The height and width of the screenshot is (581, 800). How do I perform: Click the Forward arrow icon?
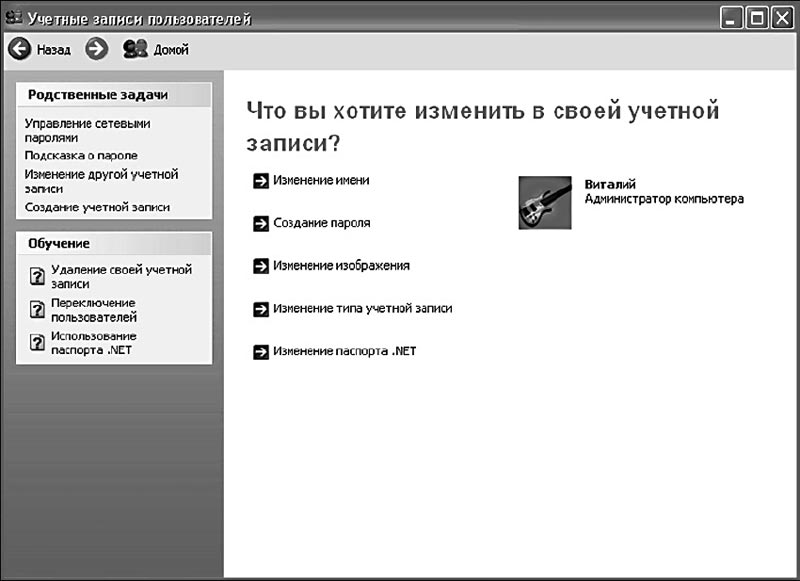pyautogui.click(x=96, y=49)
